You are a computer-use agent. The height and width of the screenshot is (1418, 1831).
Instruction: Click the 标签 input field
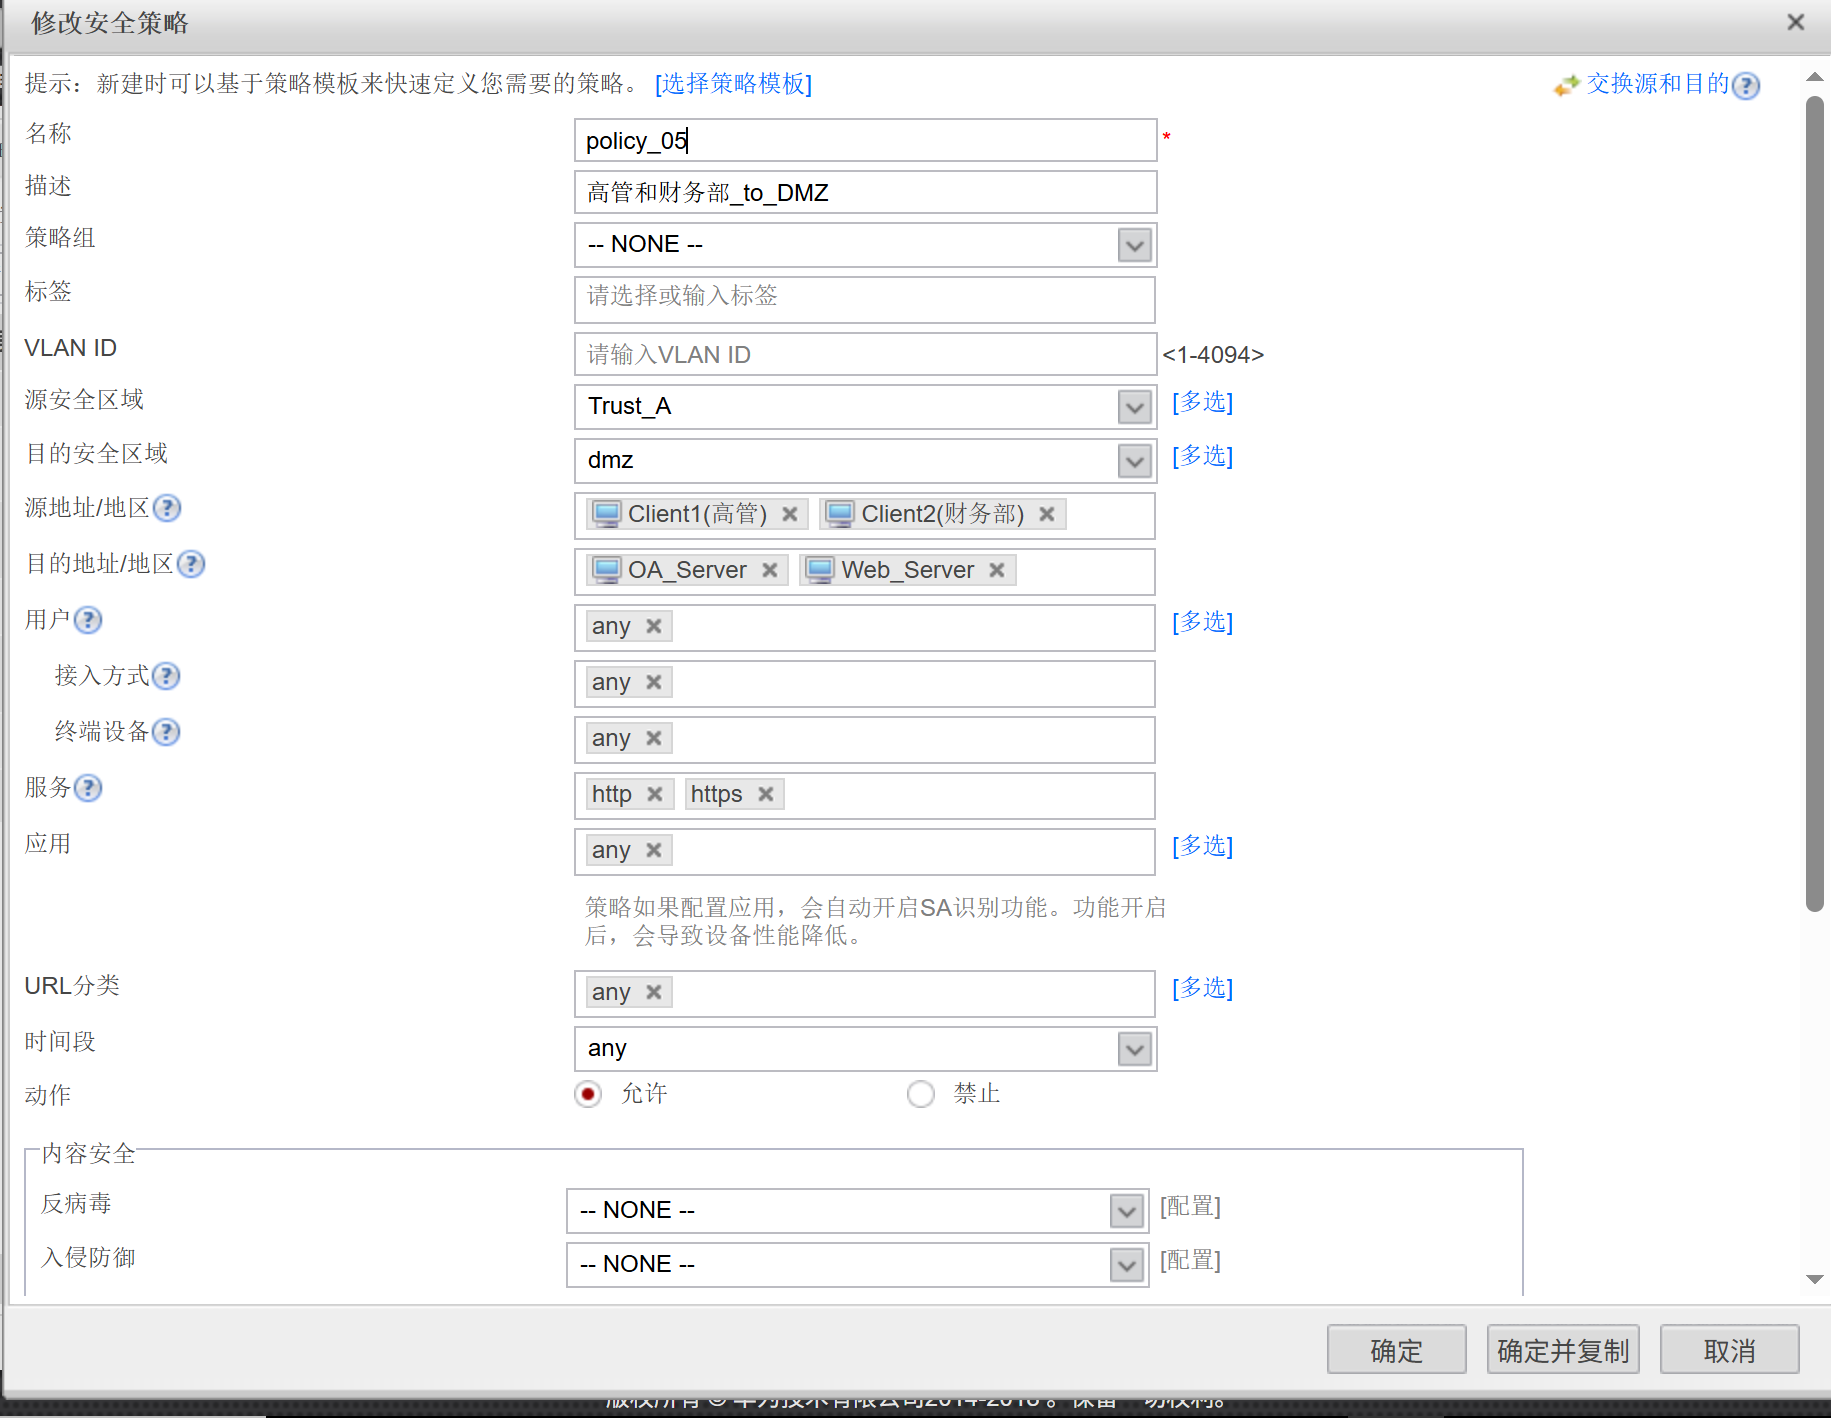pyautogui.click(x=866, y=298)
